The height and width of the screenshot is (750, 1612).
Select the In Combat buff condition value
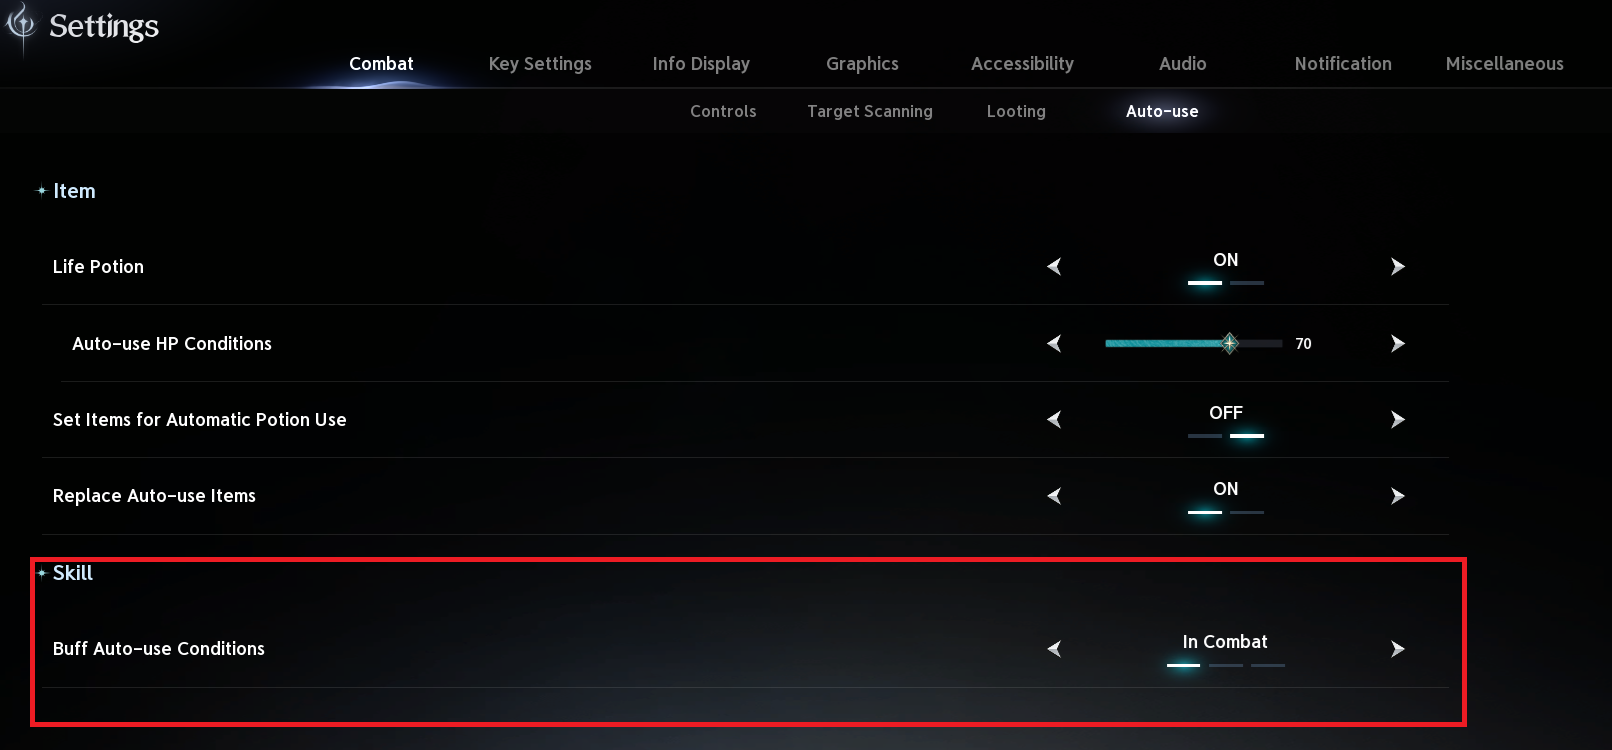(x=1225, y=642)
